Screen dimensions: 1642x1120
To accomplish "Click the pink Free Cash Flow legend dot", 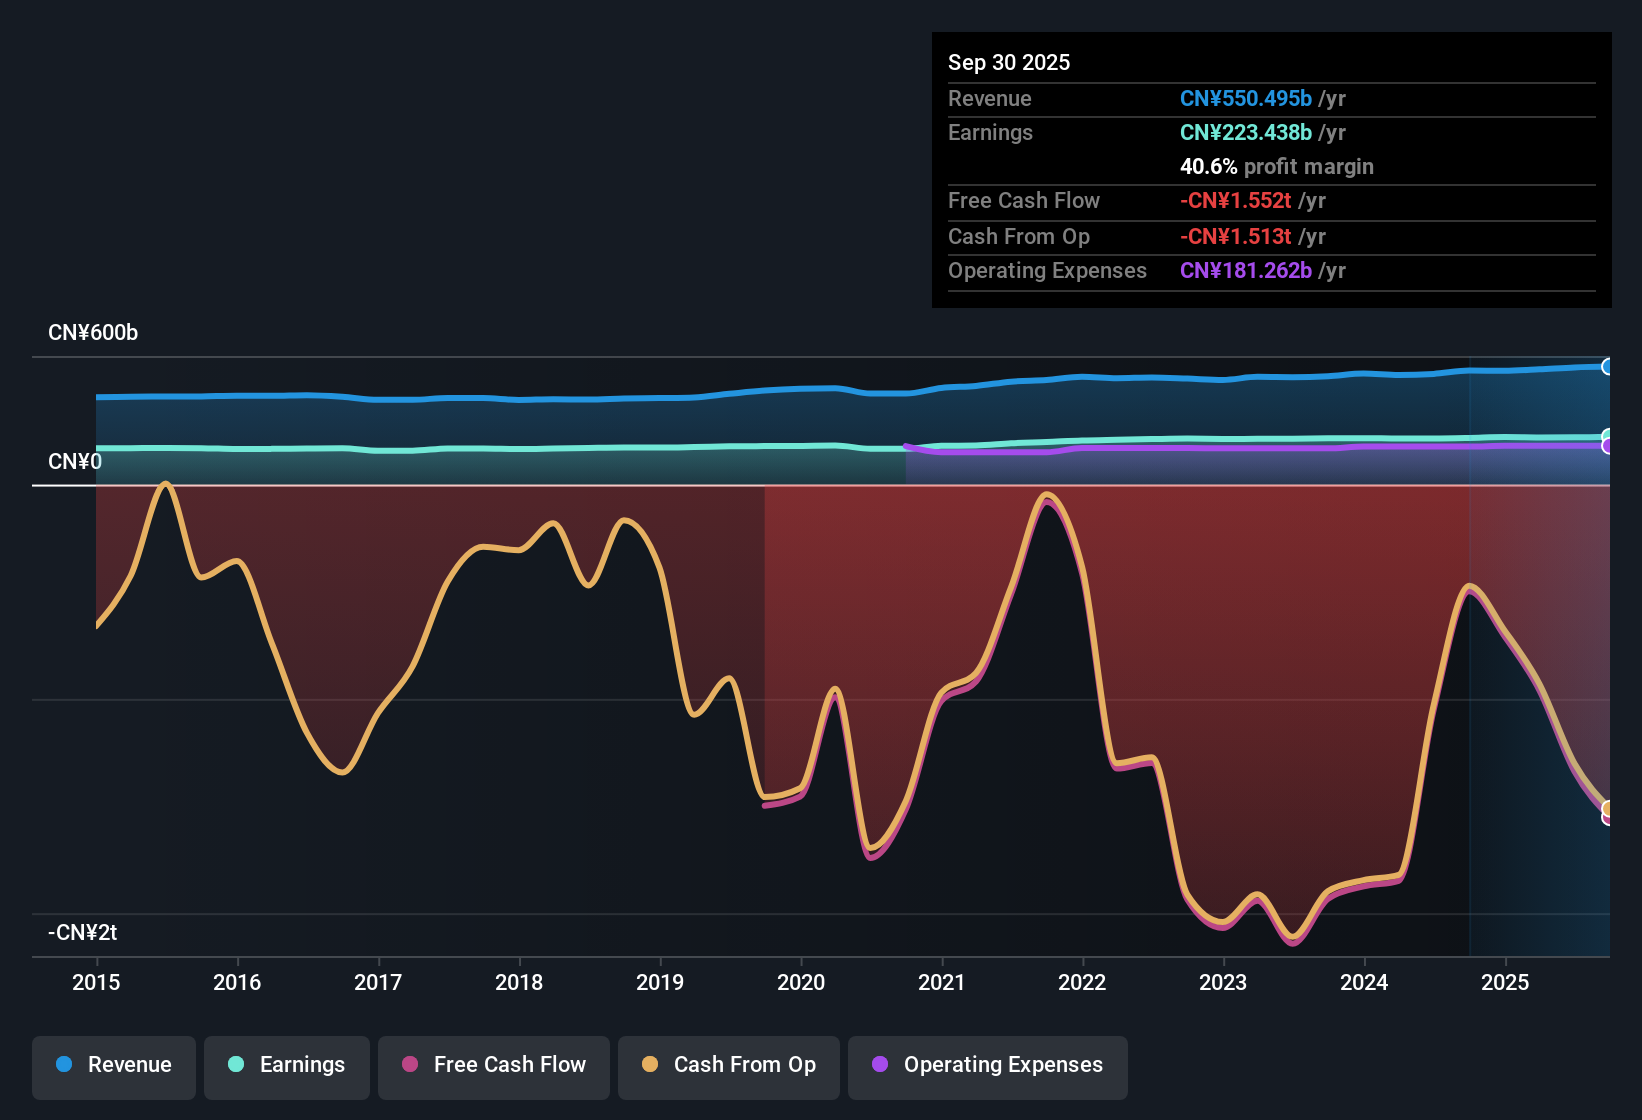I will (410, 1066).
